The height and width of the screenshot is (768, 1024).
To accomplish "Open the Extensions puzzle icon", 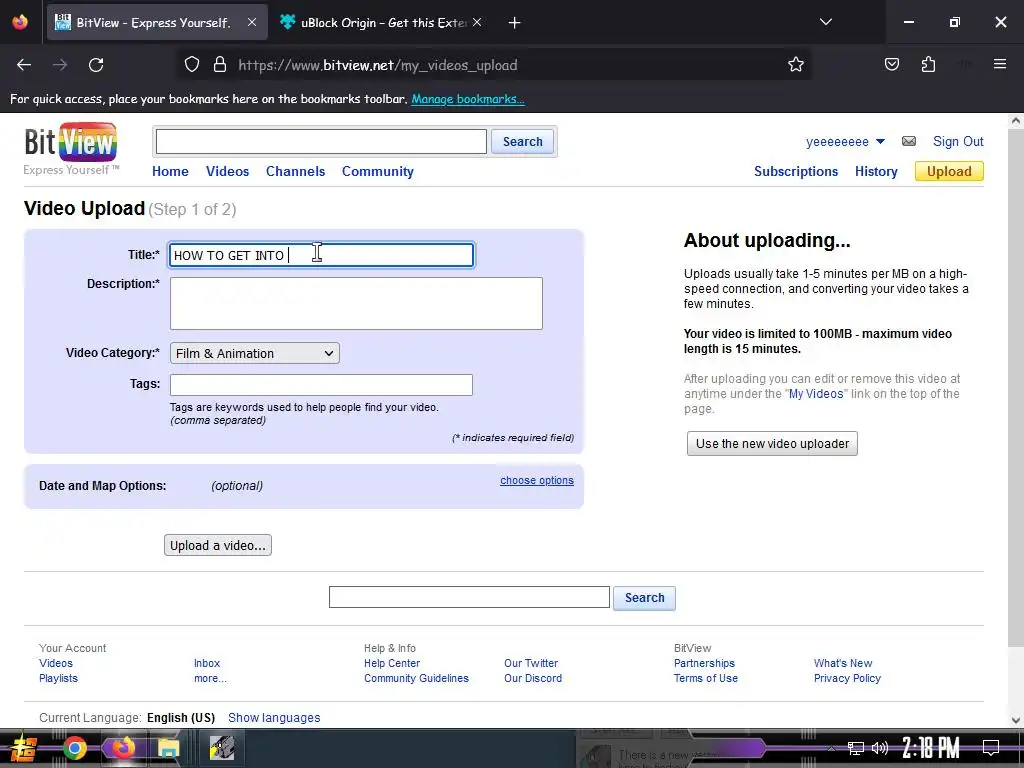I will pyautogui.click(x=928, y=65).
